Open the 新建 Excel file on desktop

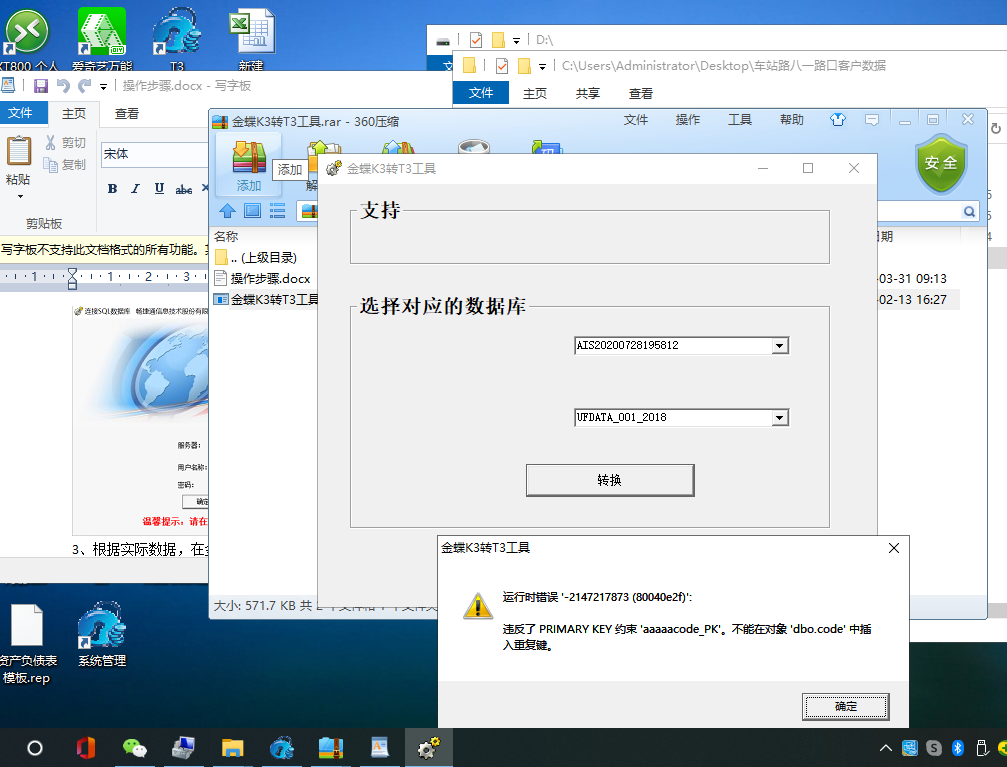click(x=251, y=39)
